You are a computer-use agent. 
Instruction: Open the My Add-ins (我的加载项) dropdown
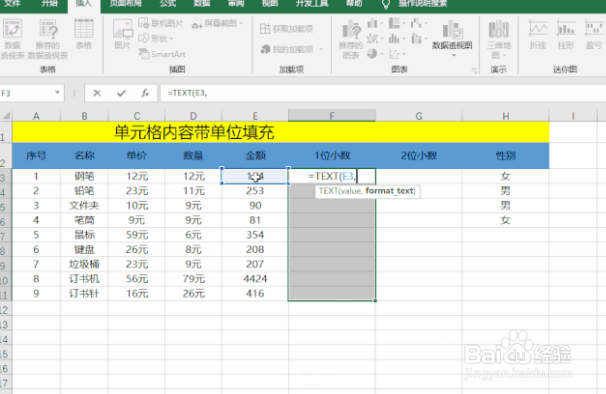(x=292, y=49)
